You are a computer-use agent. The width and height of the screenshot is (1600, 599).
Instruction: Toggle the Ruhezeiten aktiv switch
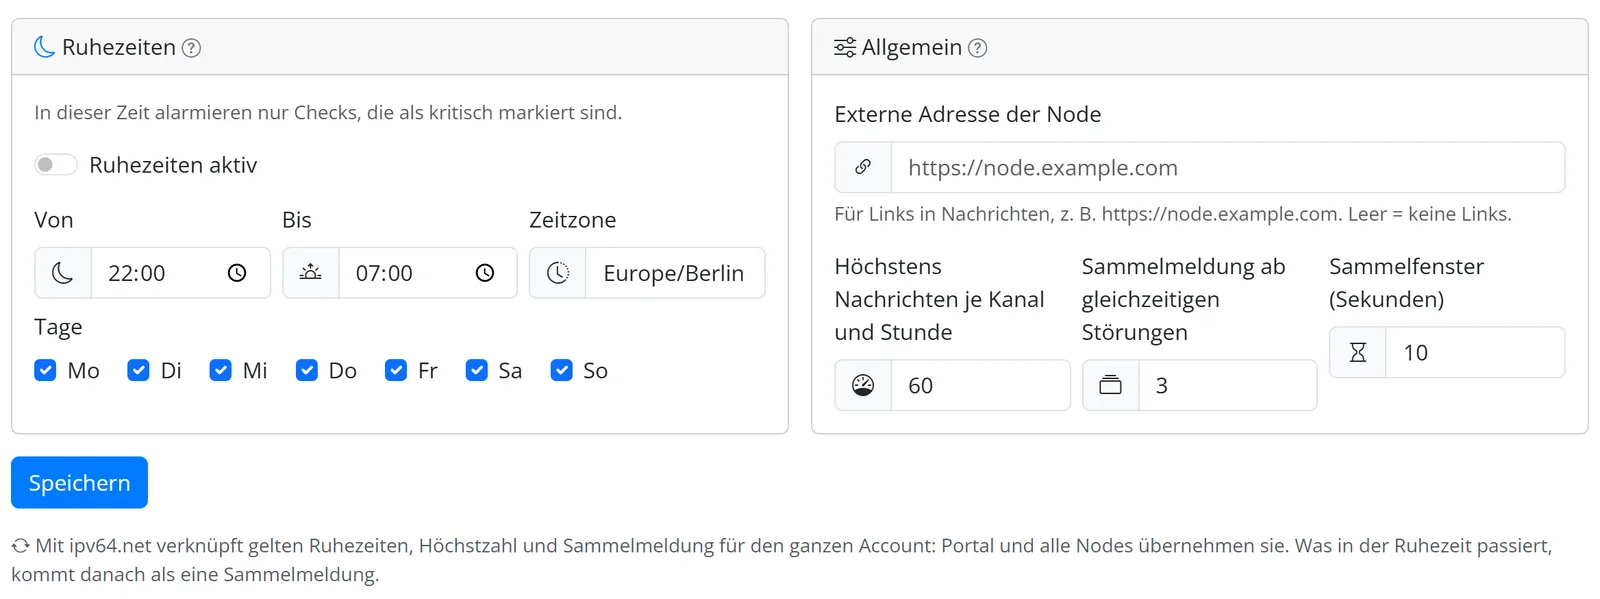[x=56, y=165]
